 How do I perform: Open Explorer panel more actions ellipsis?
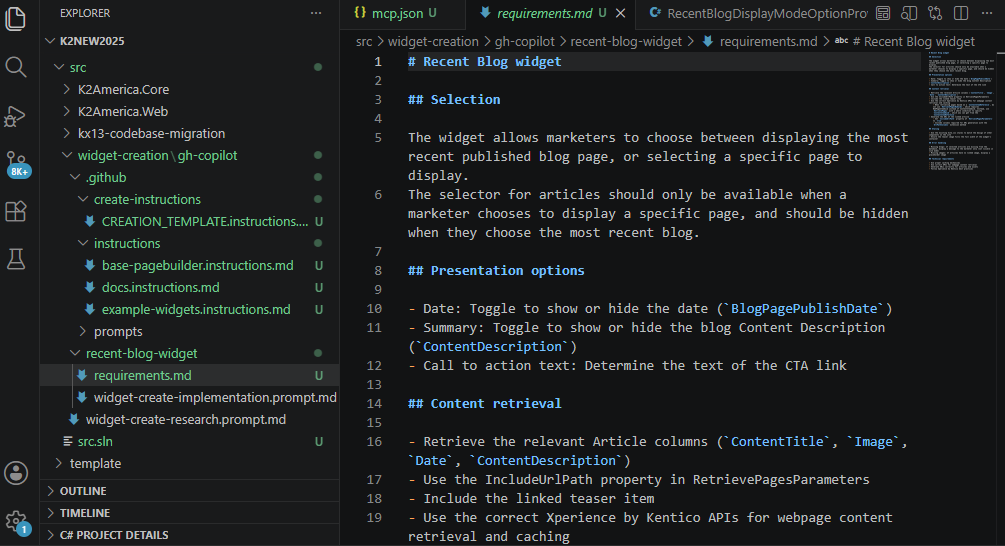pos(316,13)
